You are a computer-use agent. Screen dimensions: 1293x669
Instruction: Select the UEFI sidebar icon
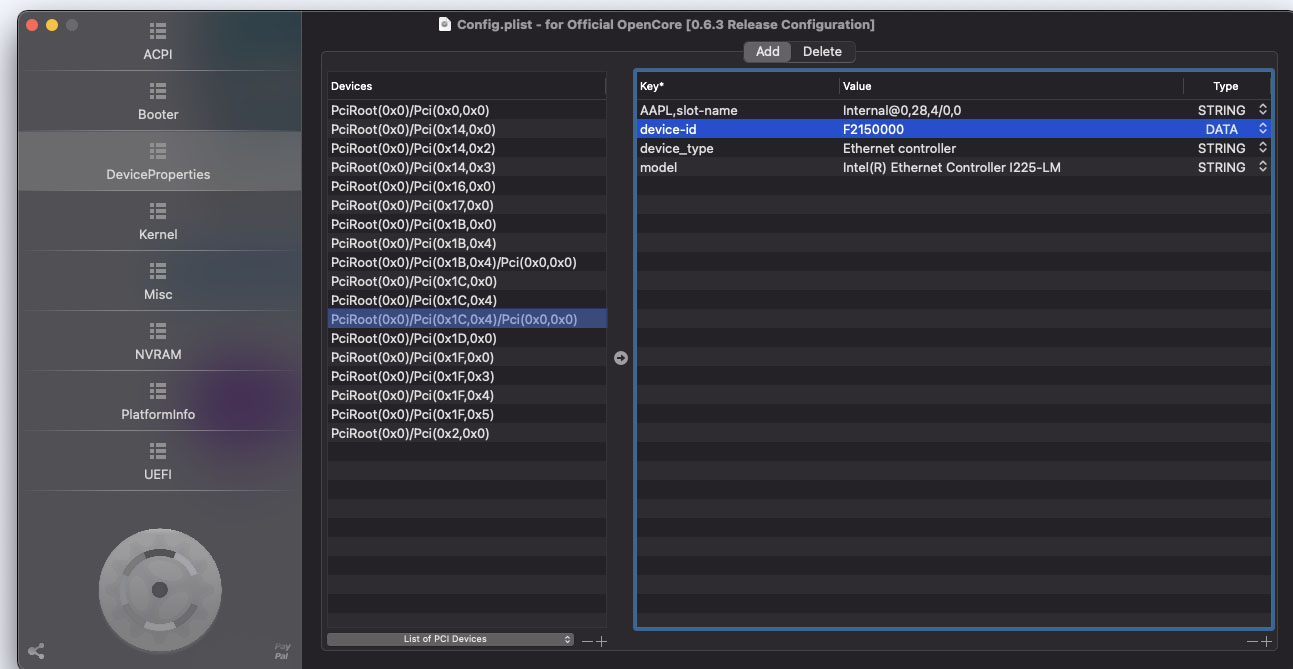click(158, 462)
